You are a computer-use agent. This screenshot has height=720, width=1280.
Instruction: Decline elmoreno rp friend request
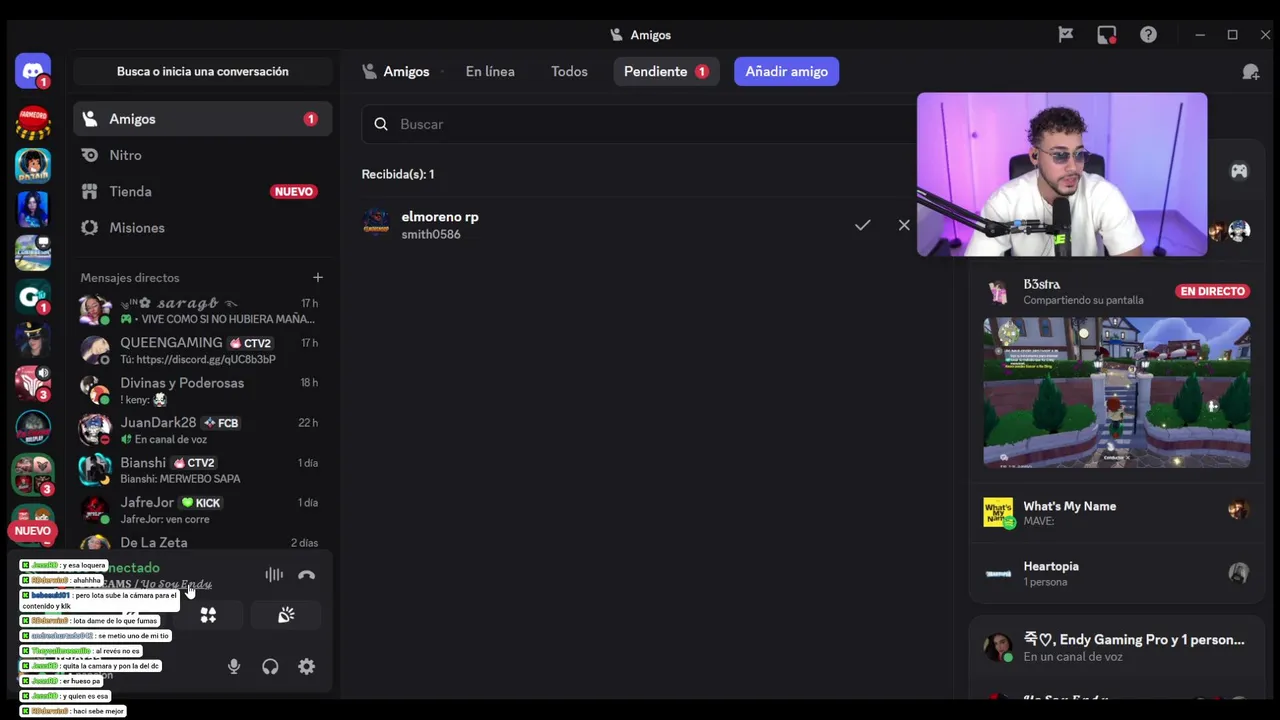click(x=904, y=225)
